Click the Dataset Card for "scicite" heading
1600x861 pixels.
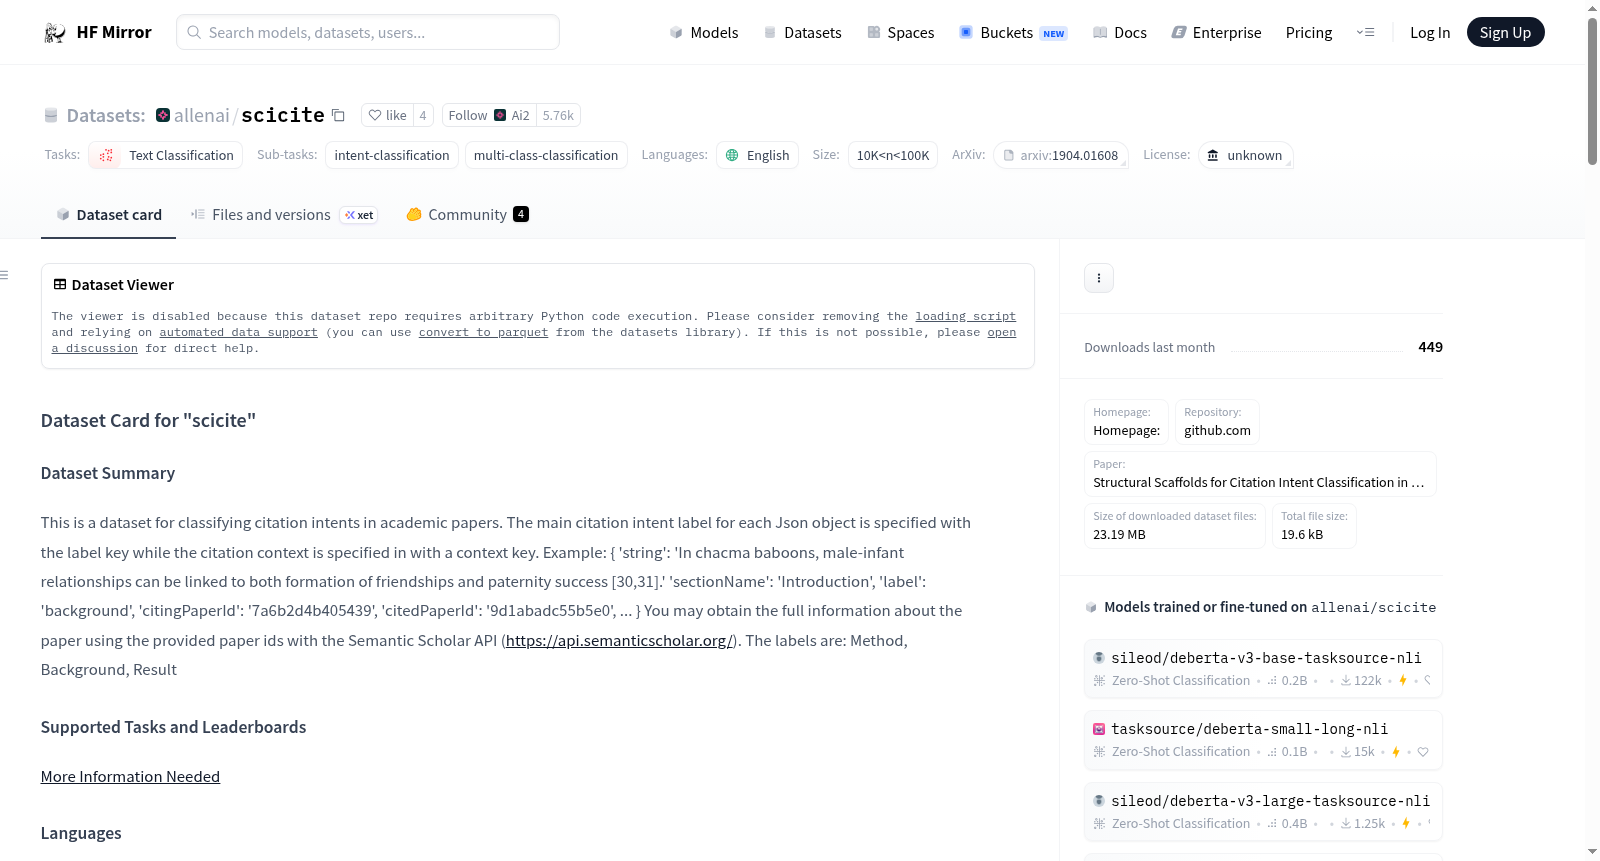148,421
